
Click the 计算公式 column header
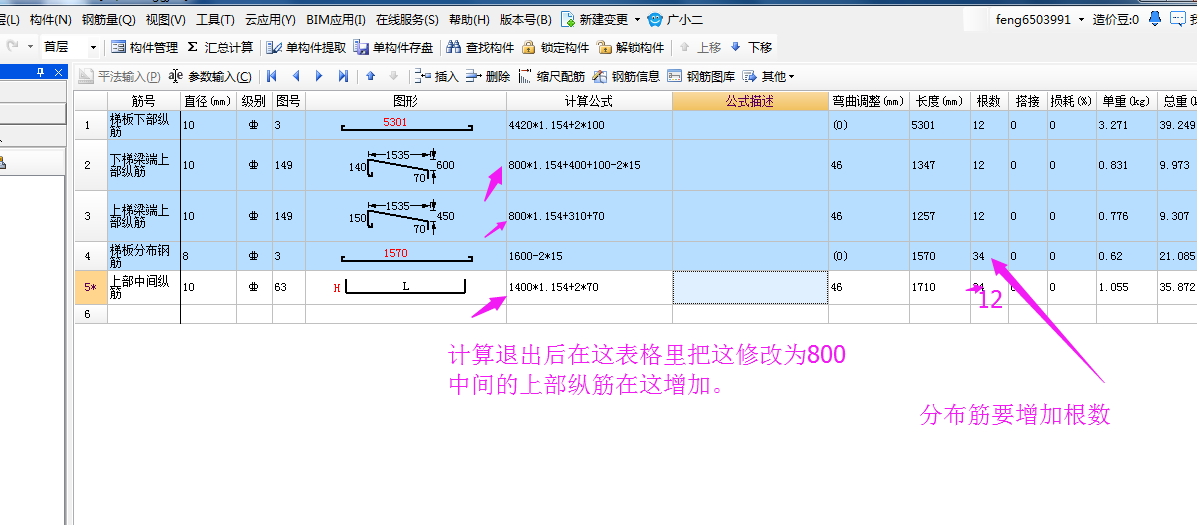pyautogui.click(x=589, y=101)
